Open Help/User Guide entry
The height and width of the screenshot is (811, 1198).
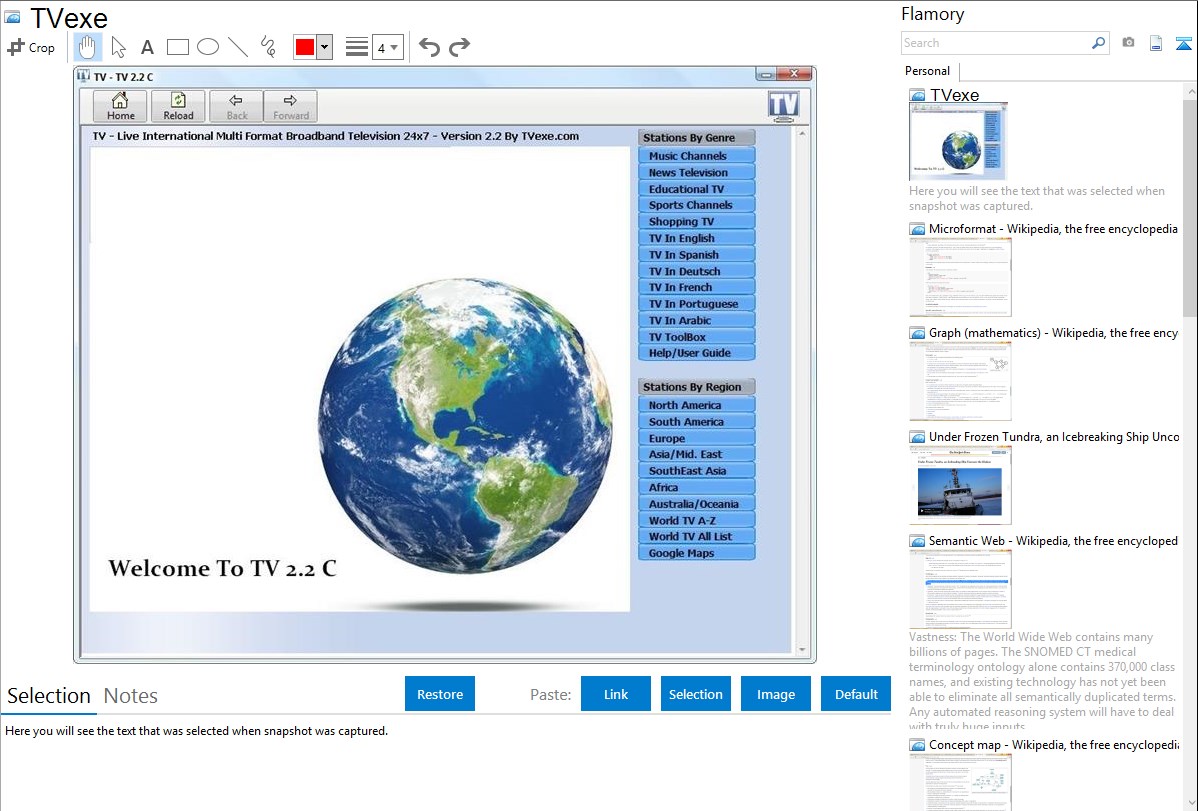pos(696,353)
